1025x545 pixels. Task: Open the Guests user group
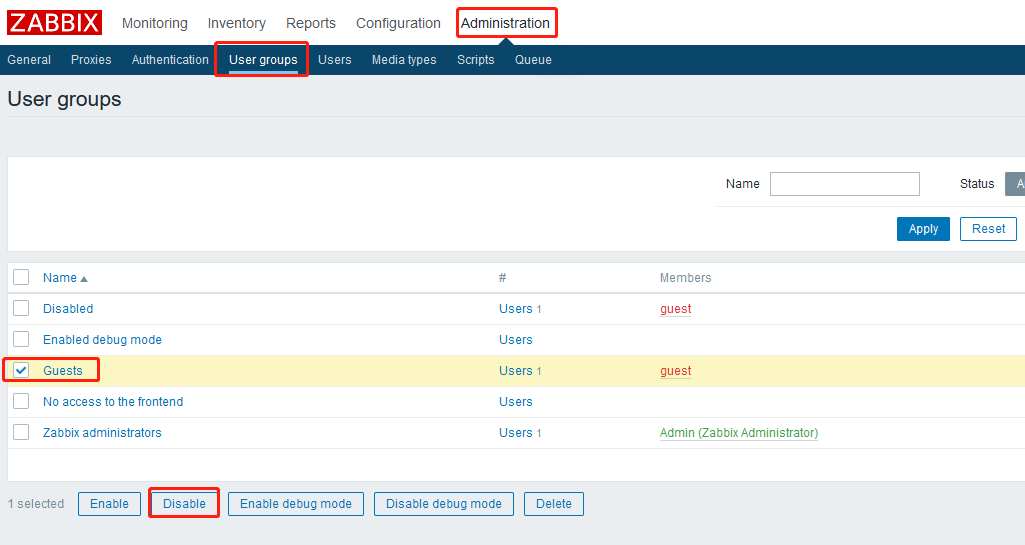click(x=63, y=371)
